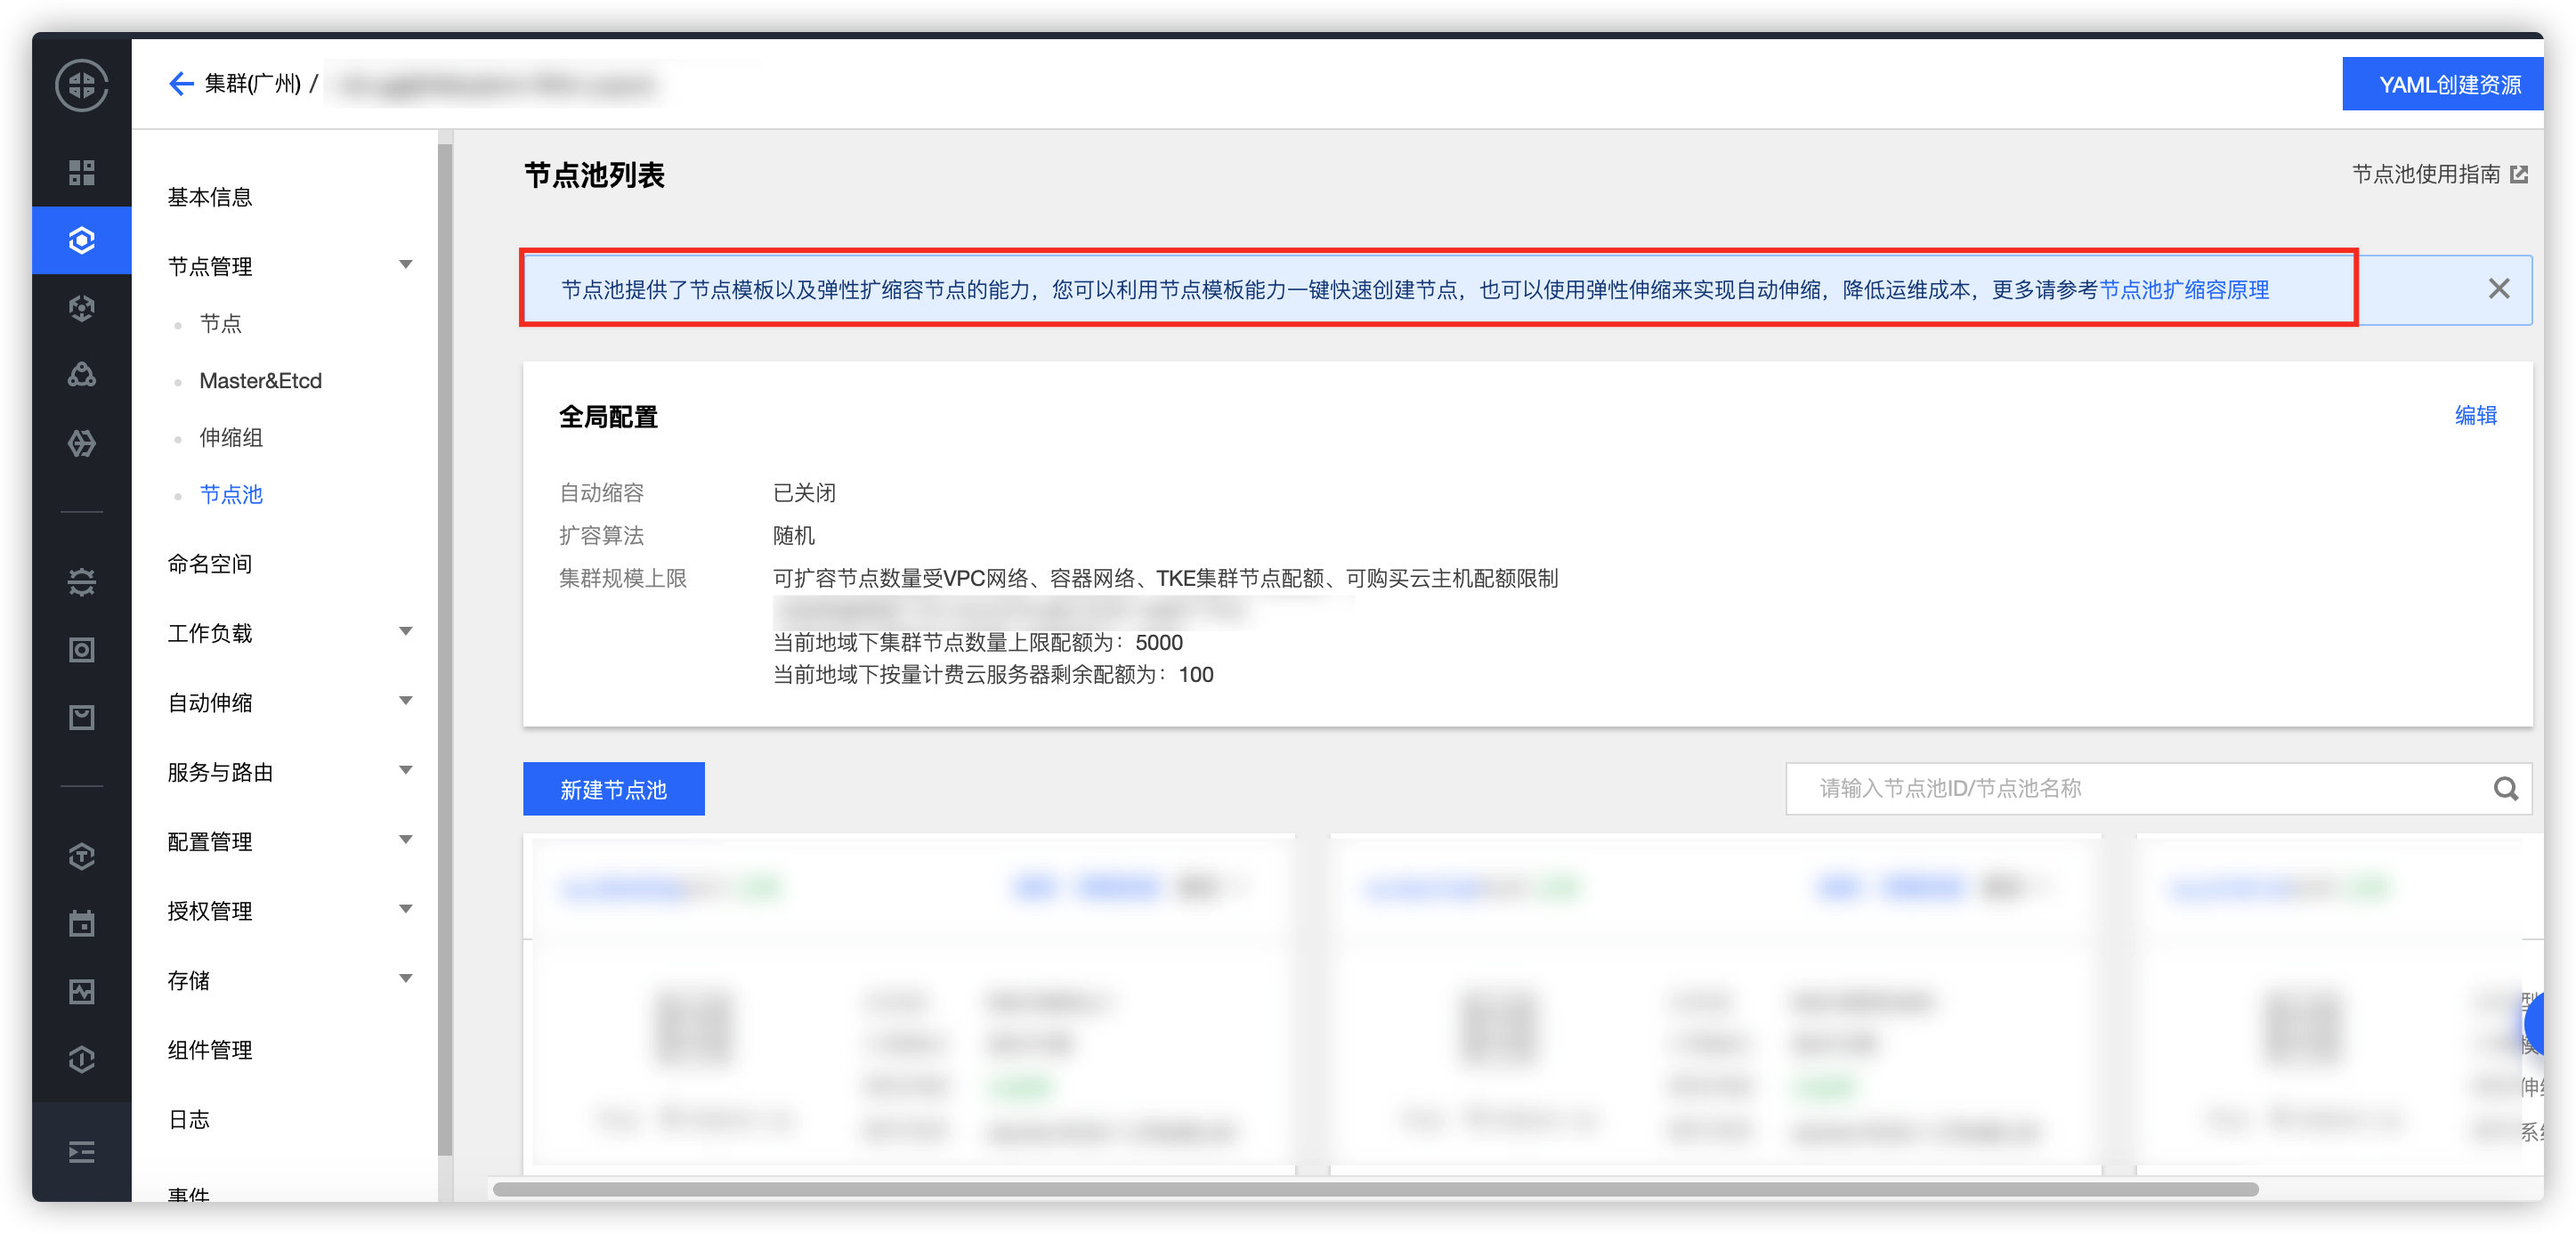
Task: Select 伸缩组 submenu item
Action: point(231,438)
